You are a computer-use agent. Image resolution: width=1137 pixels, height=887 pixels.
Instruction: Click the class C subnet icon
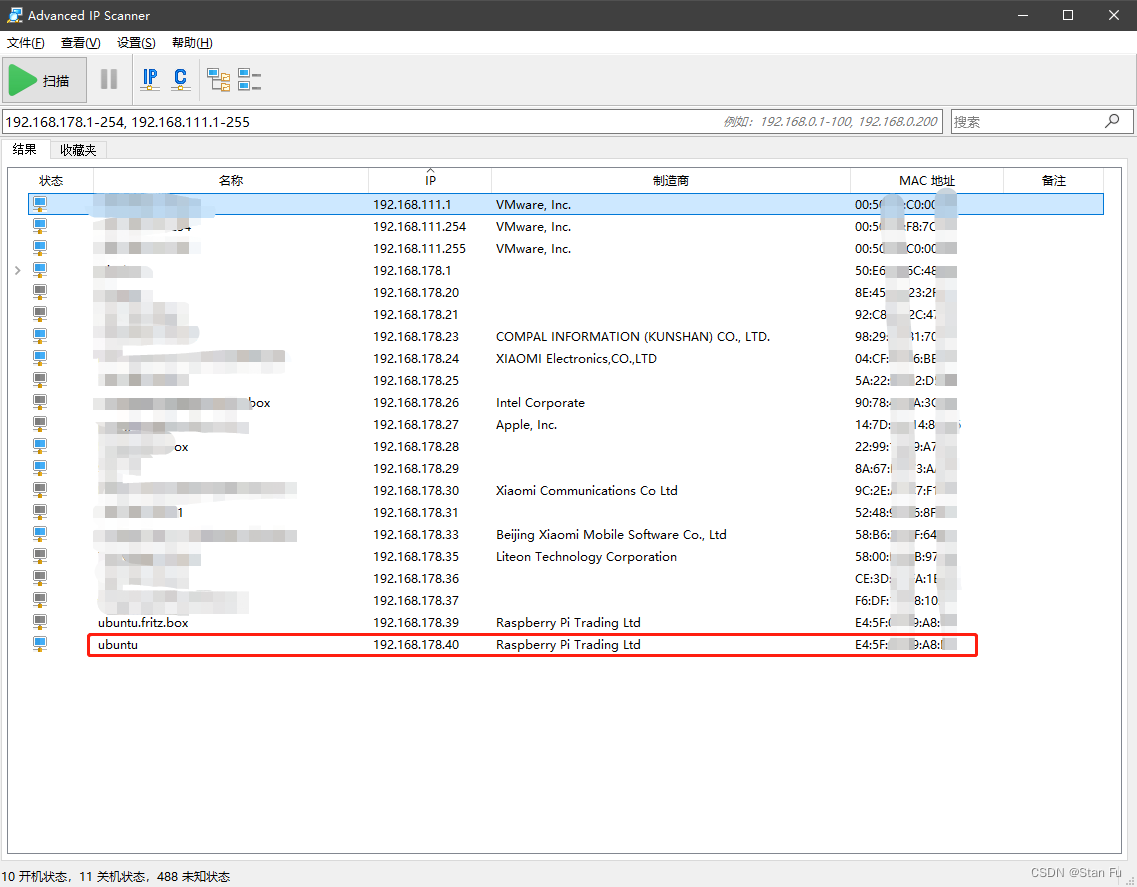[180, 79]
